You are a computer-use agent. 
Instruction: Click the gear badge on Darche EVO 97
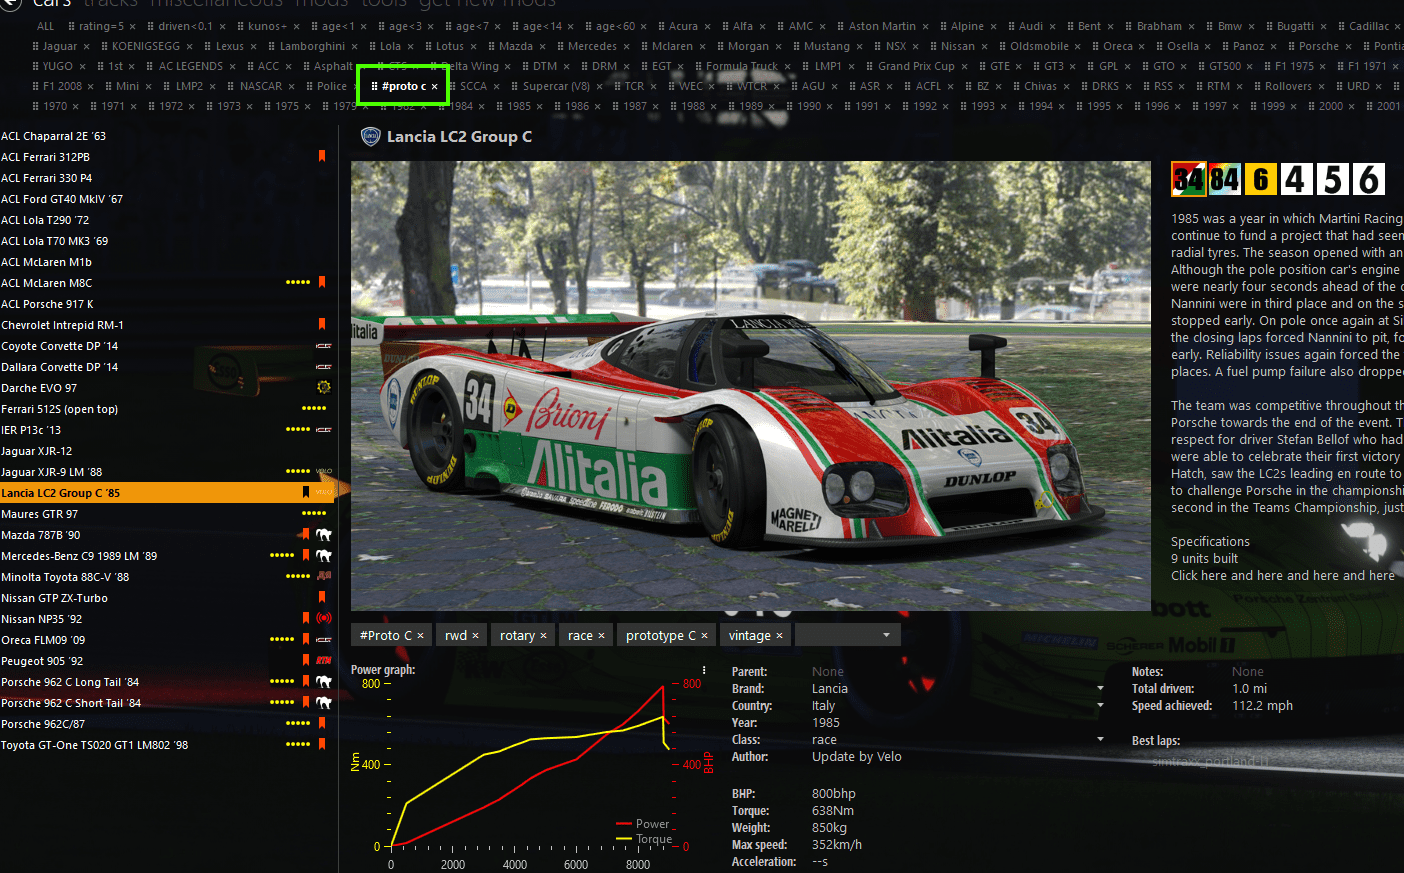point(323,388)
